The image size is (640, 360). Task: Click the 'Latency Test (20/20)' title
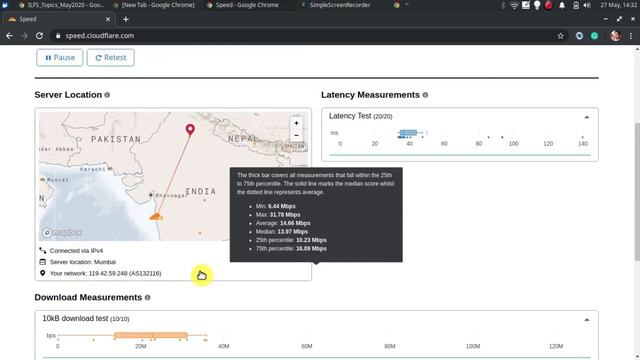(360, 116)
